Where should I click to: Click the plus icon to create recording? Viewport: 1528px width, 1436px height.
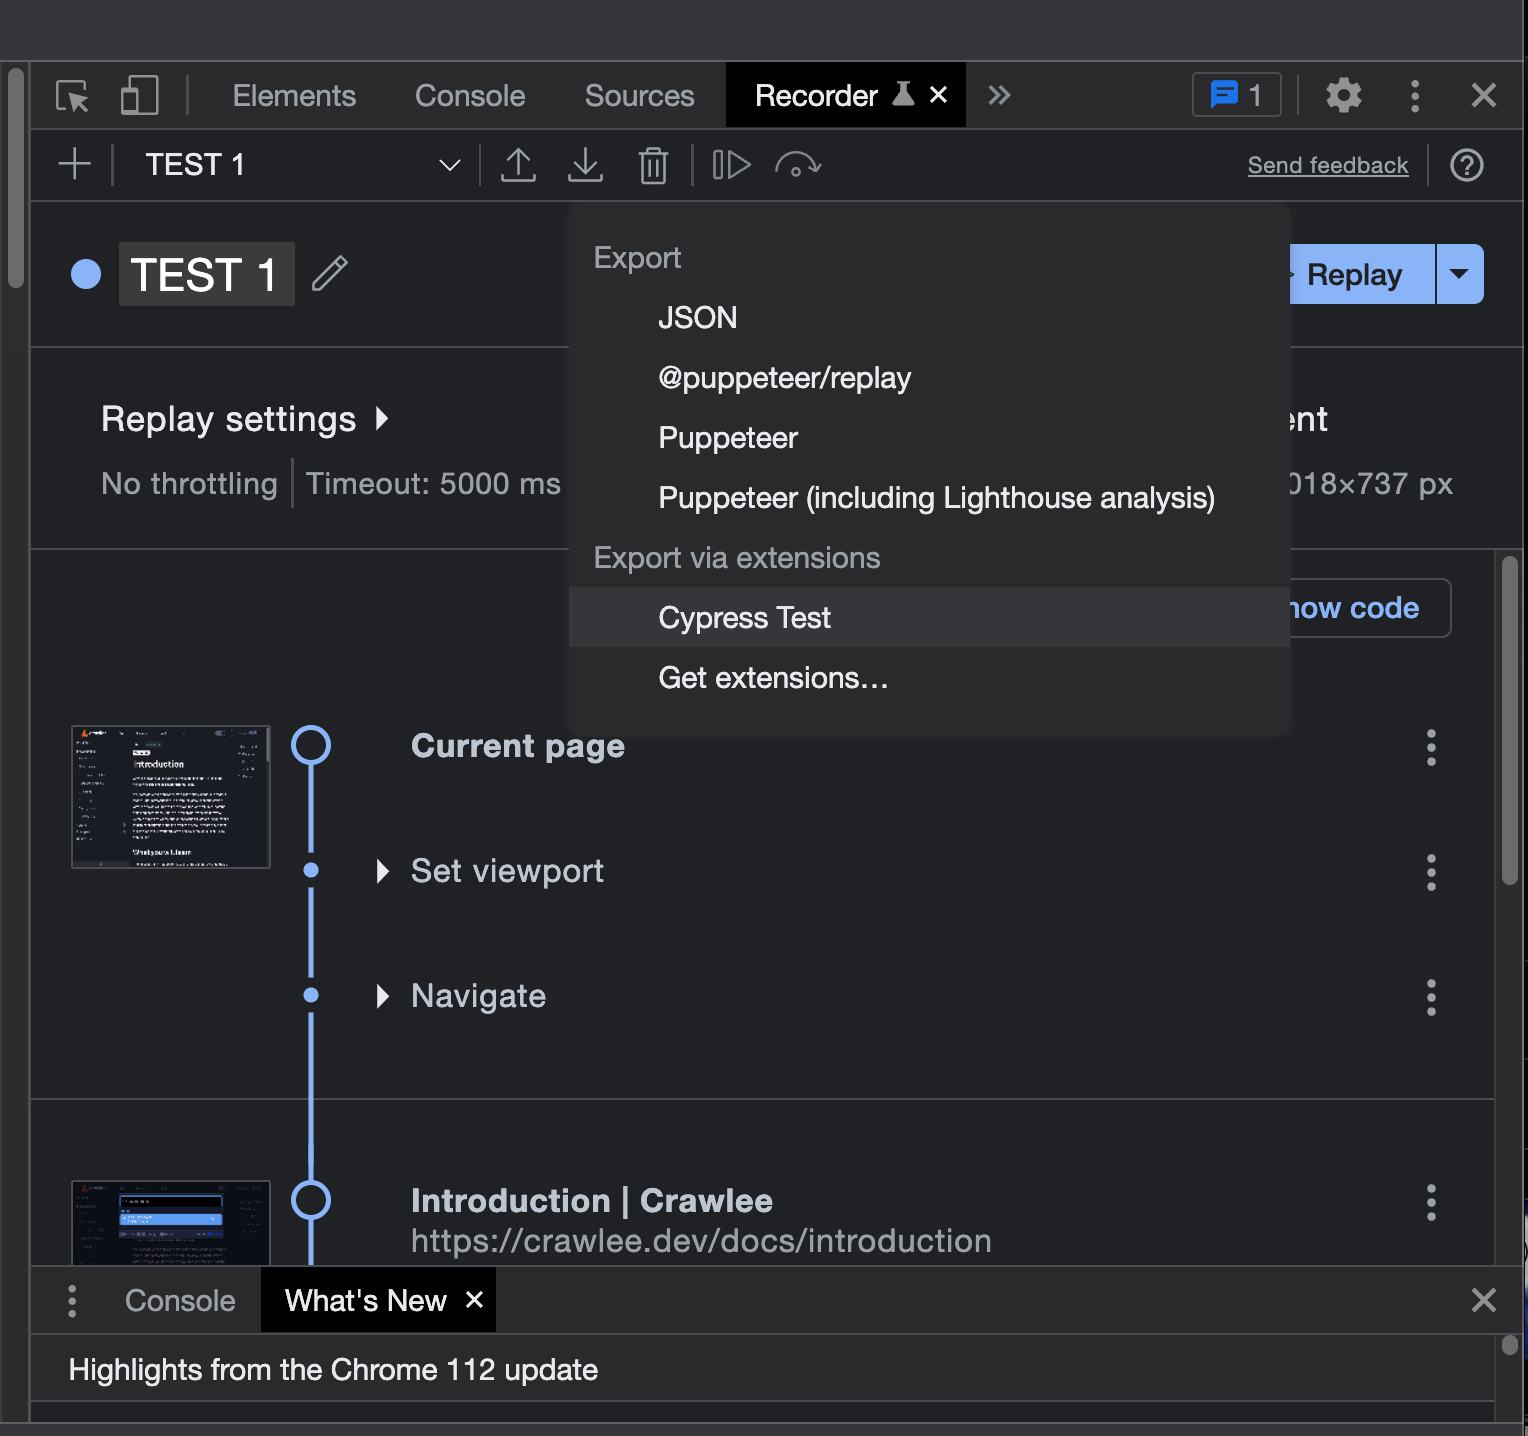click(x=75, y=165)
